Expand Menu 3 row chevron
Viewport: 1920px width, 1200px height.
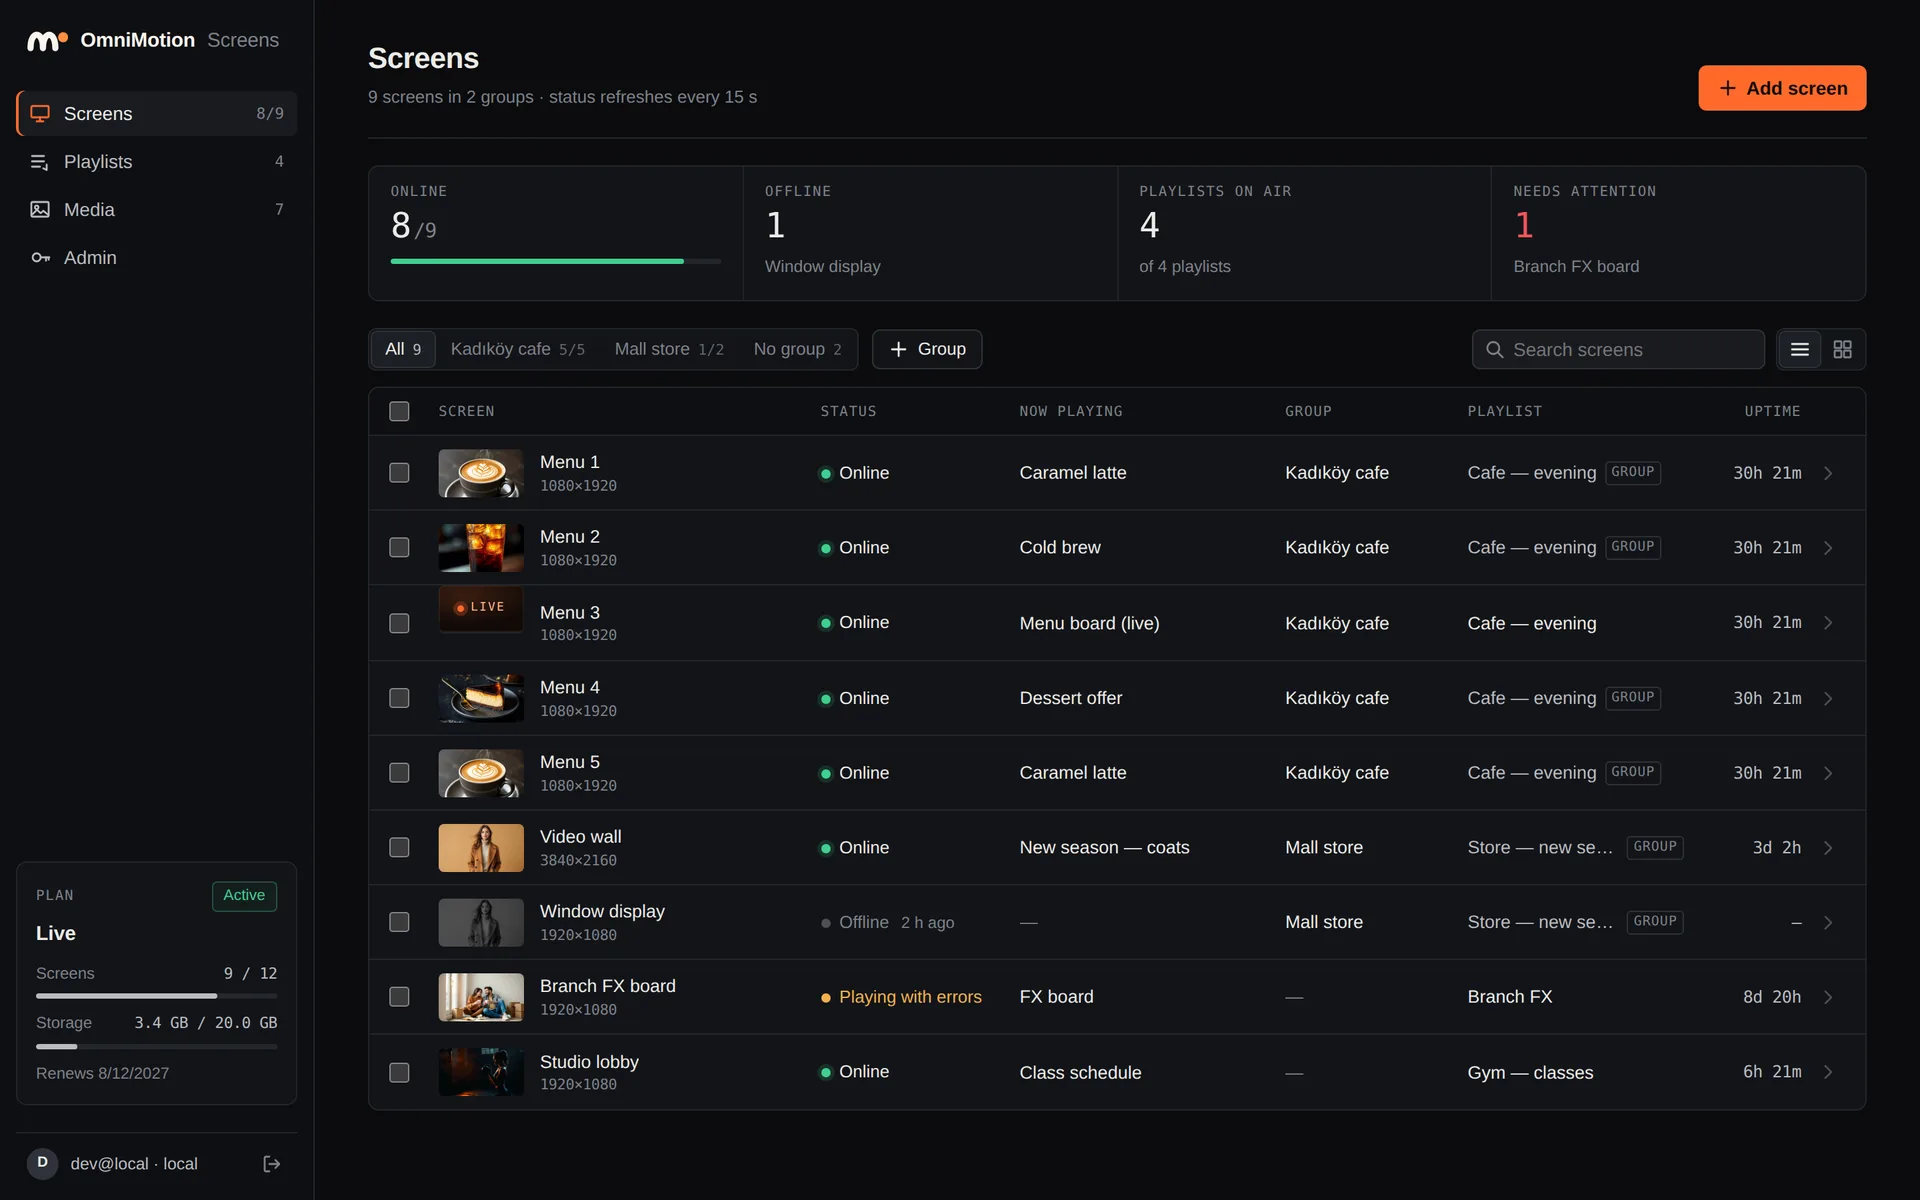point(1828,623)
